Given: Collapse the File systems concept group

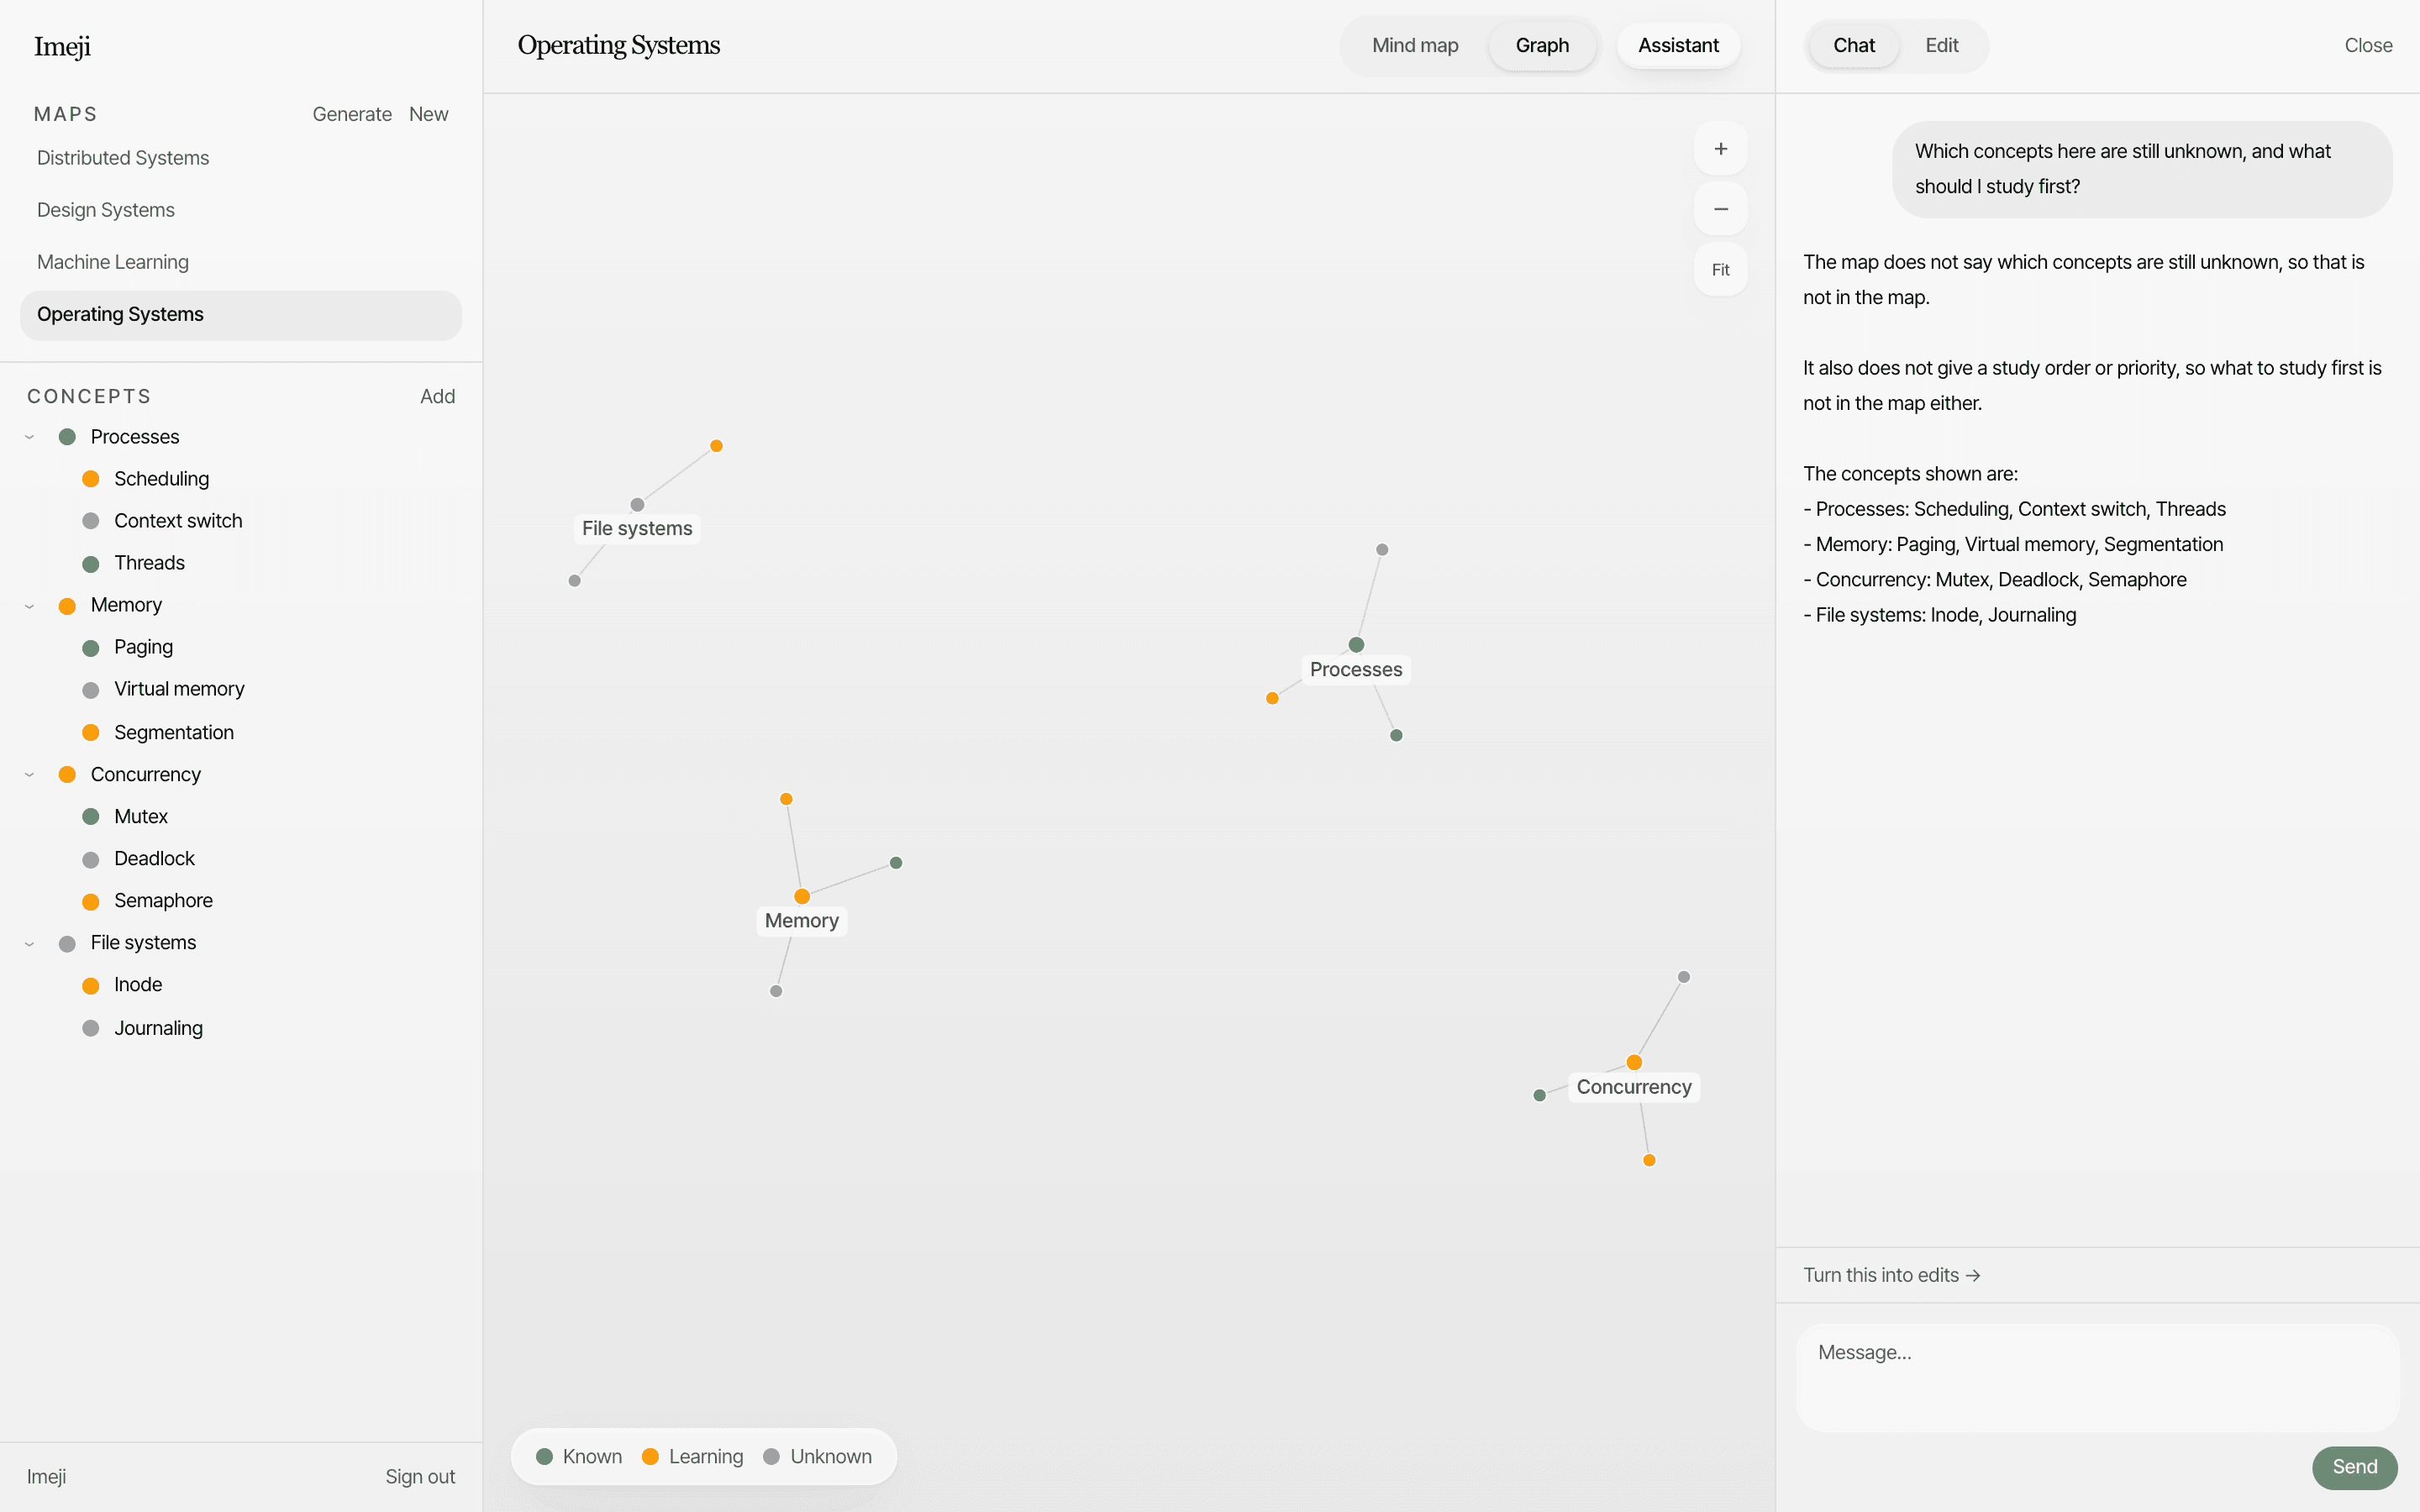Looking at the screenshot, I should (x=30, y=943).
